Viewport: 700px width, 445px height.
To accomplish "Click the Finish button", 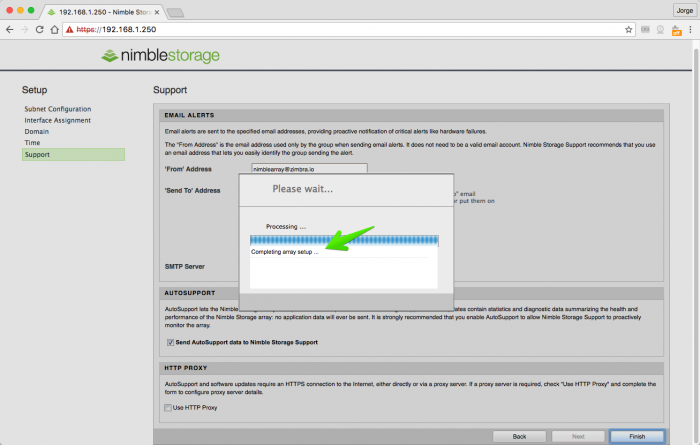I will click(637, 436).
